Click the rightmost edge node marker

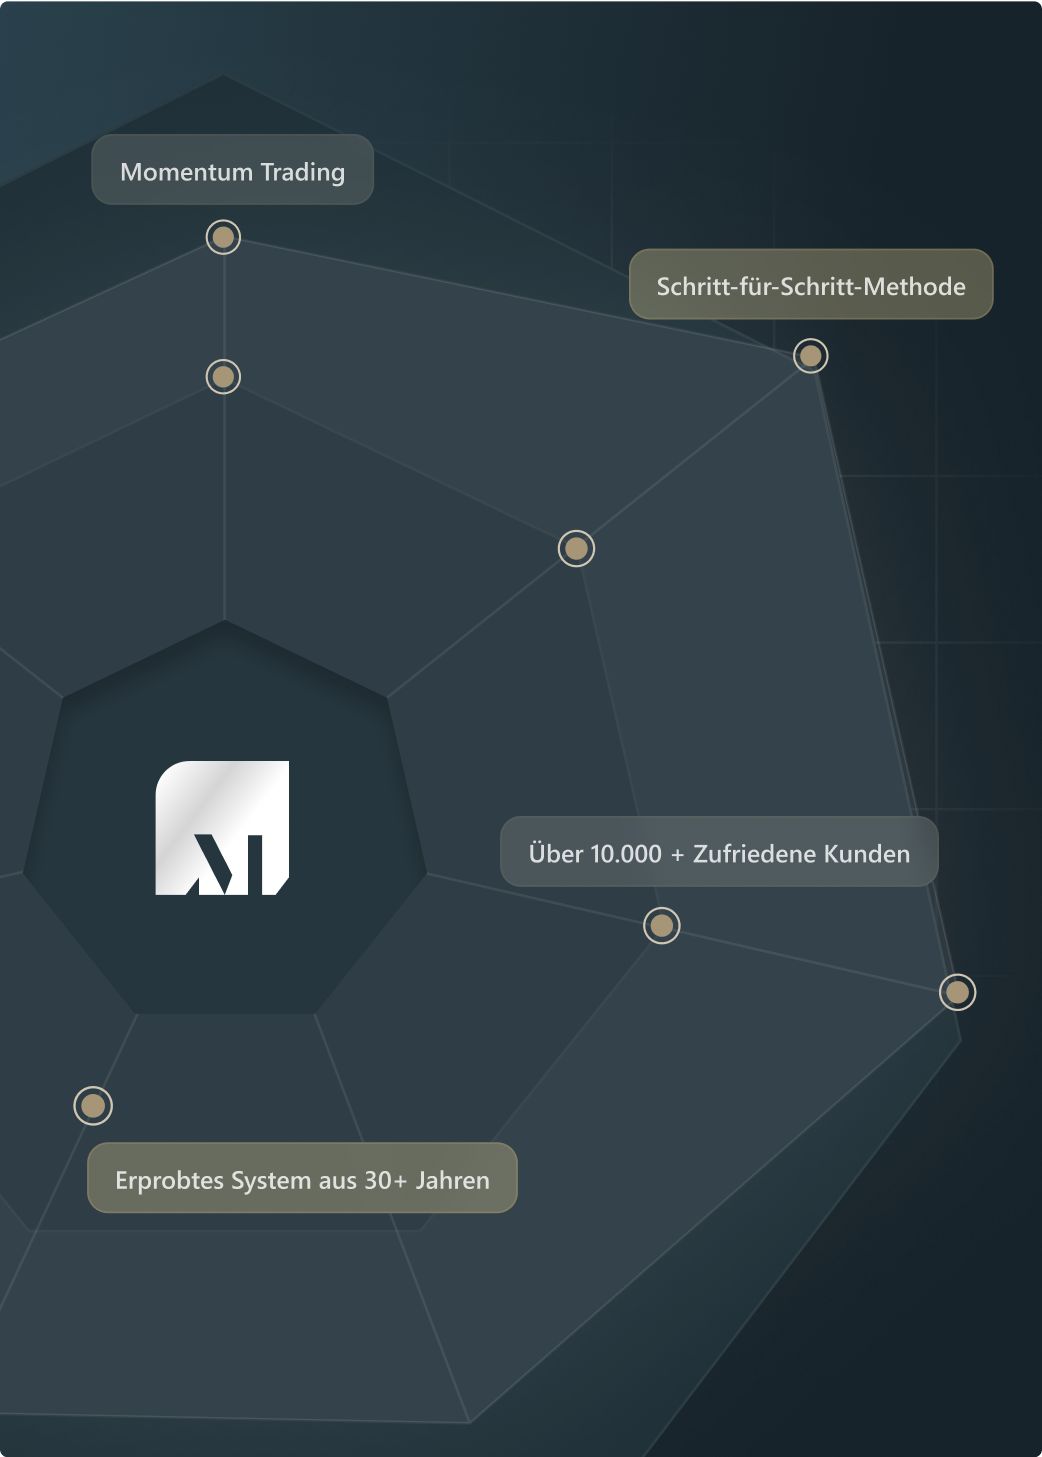(956, 992)
